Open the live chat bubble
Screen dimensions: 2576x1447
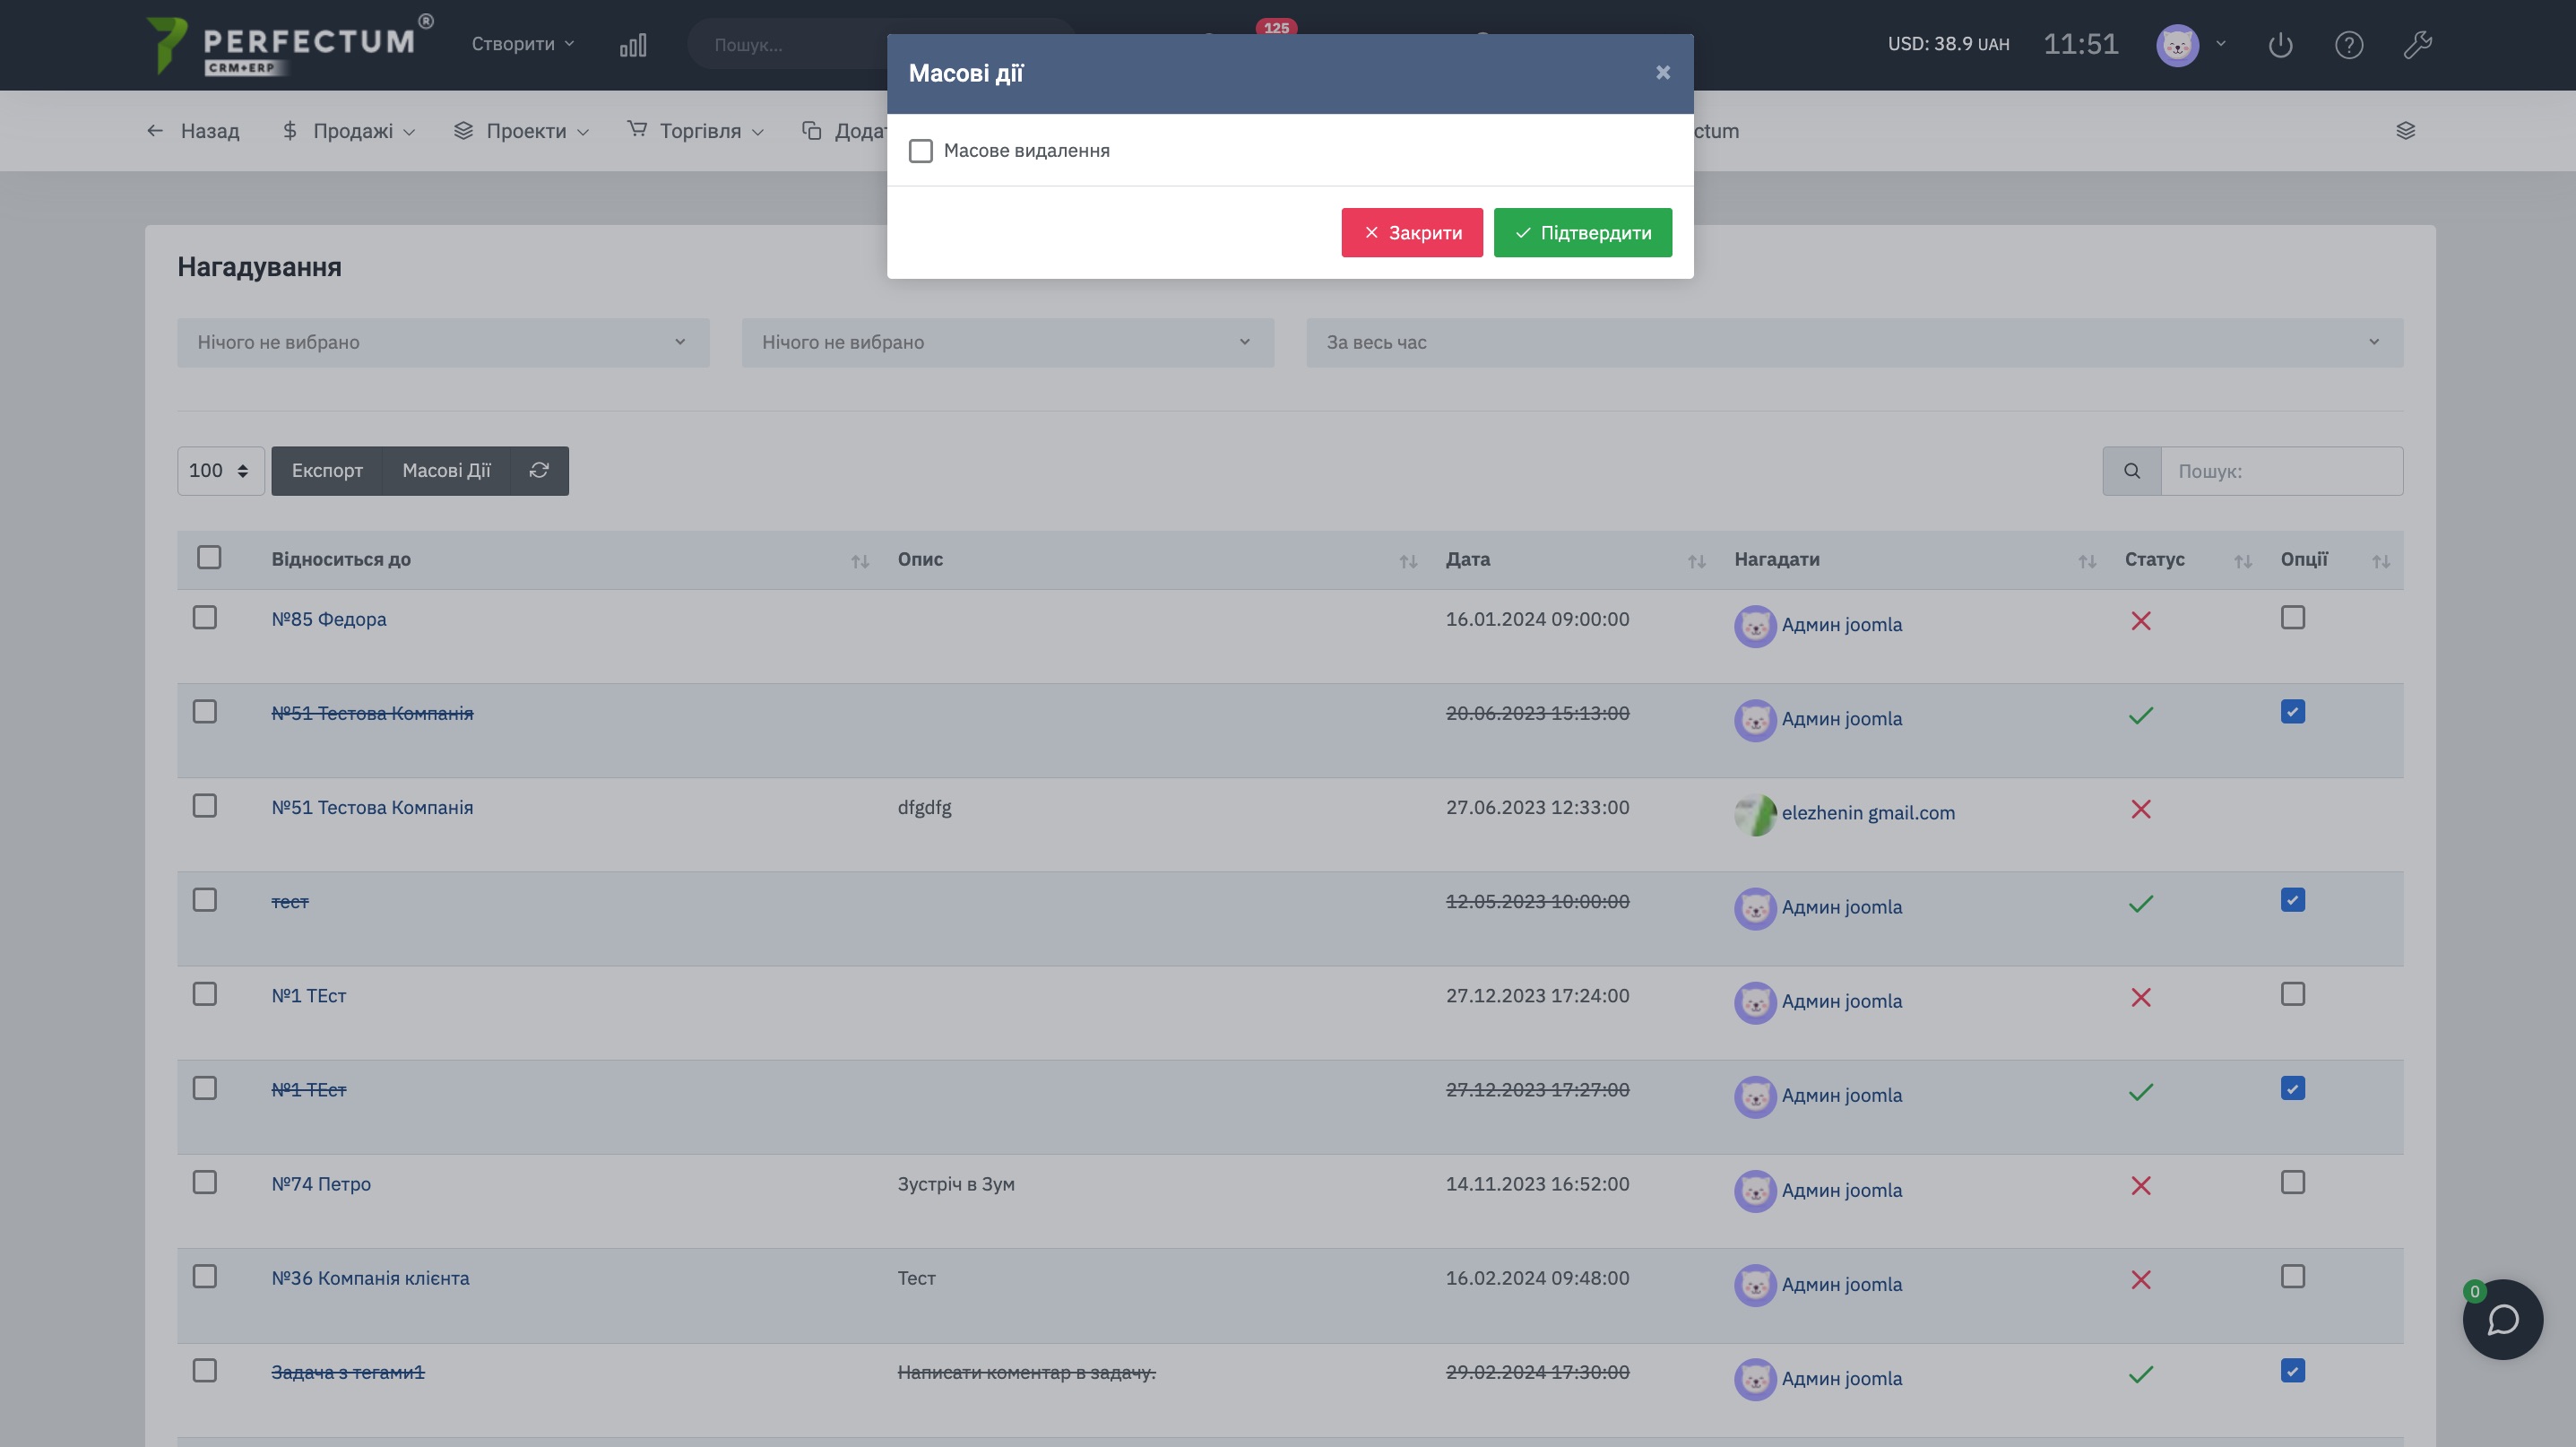pyautogui.click(x=2502, y=1319)
